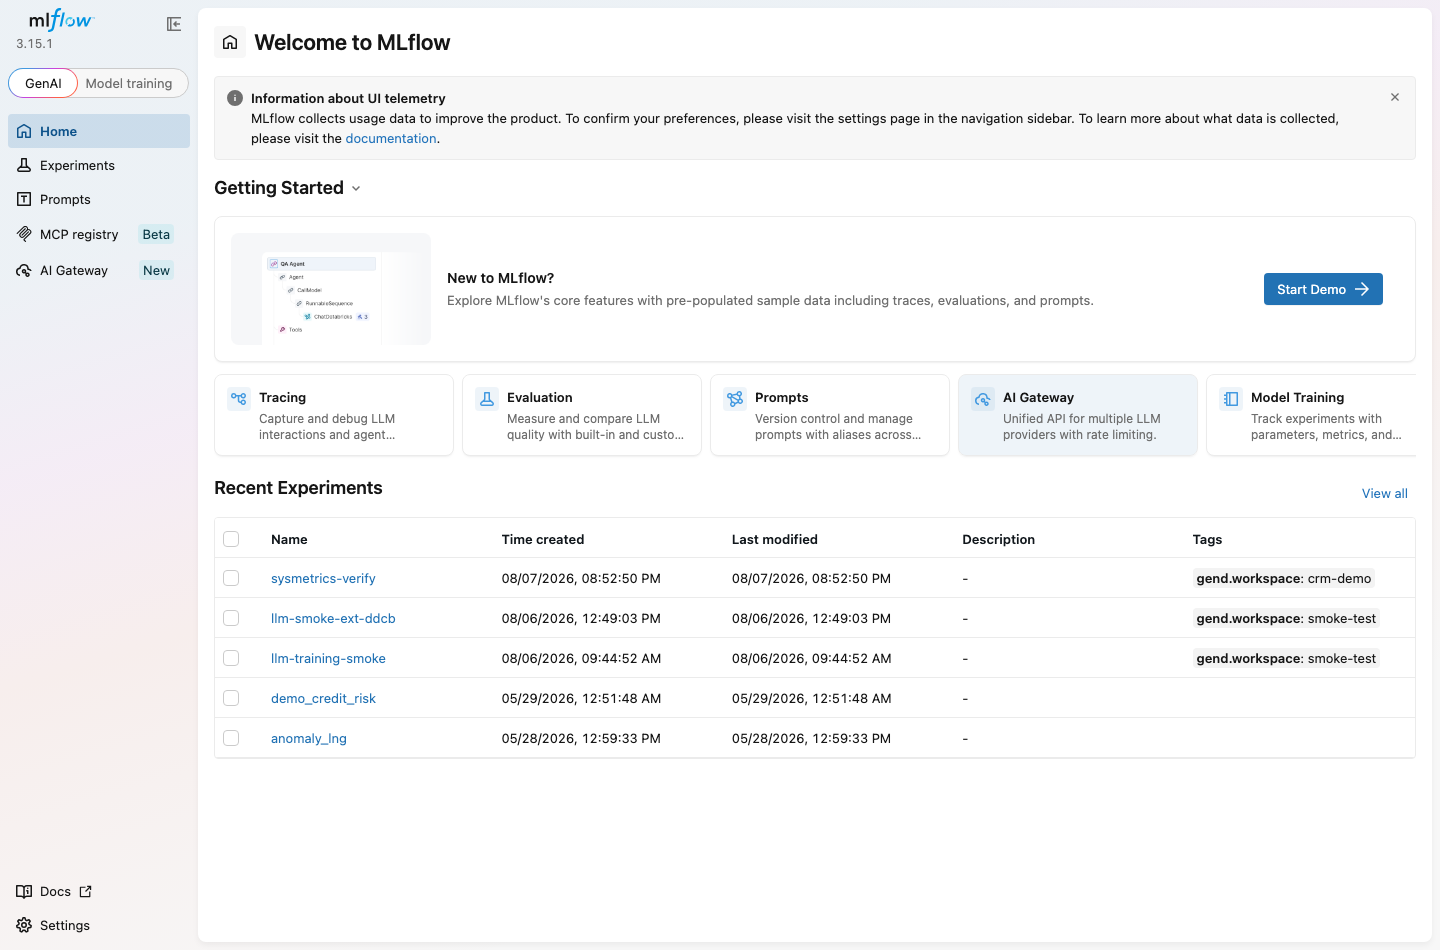Check the box for sysmetrics-verify
This screenshot has height=950, width=1440.
point(231,578)
